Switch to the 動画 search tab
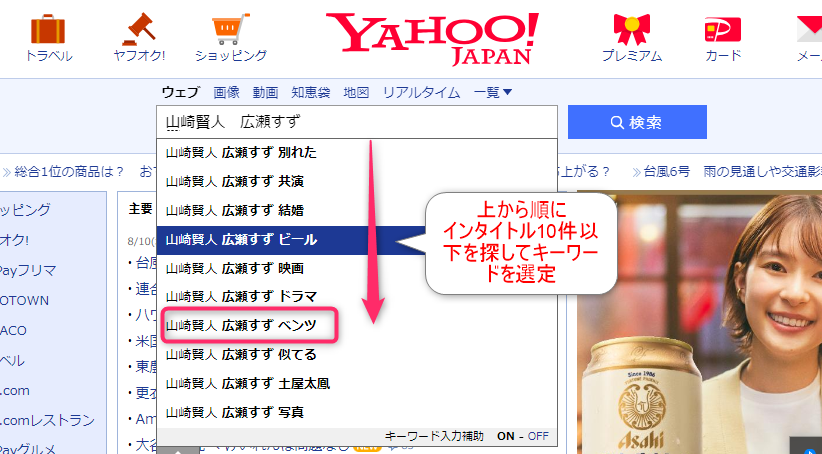 [265, 92]
